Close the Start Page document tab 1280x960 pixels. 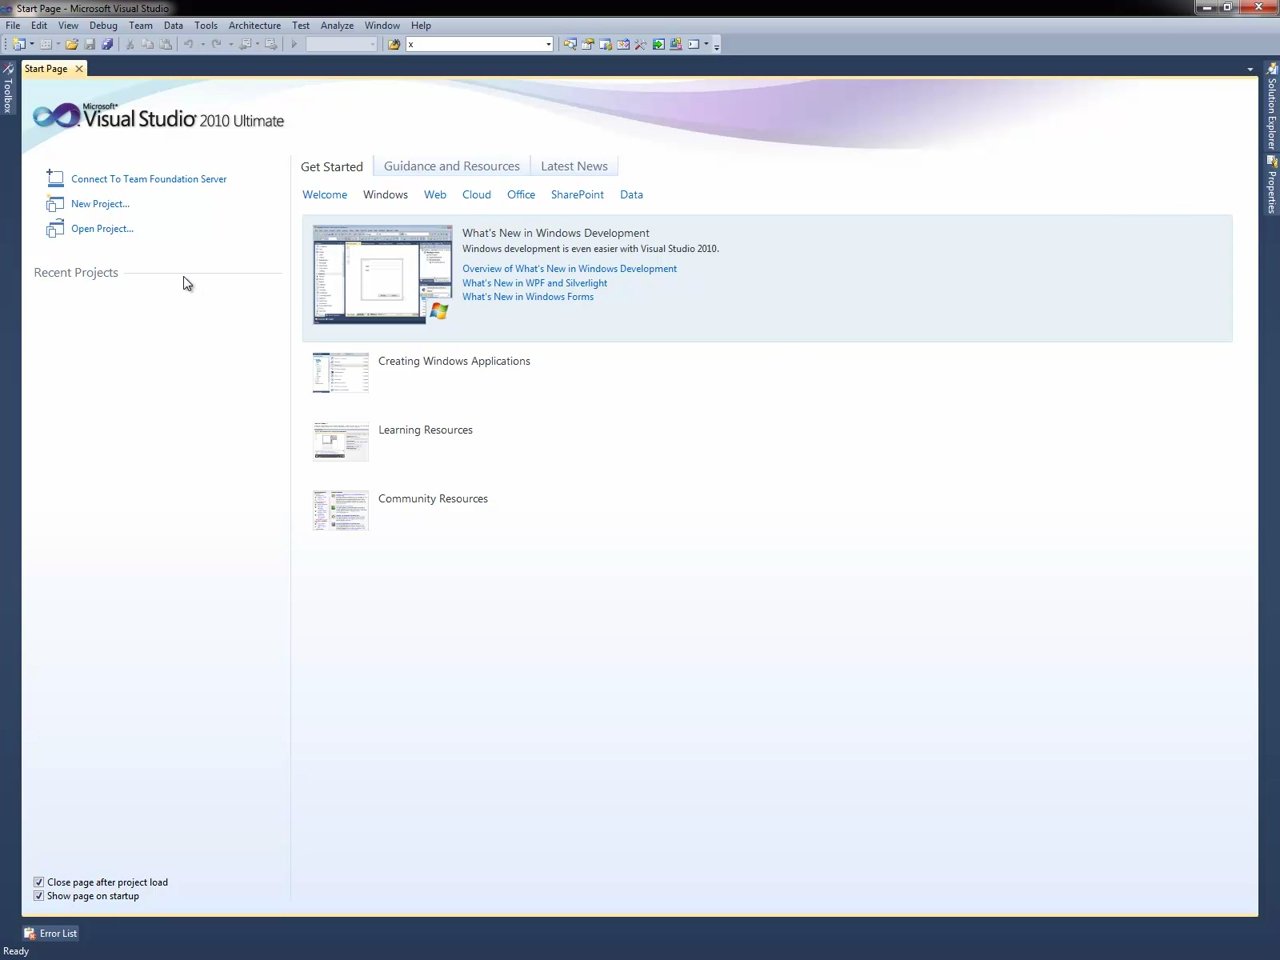pos(79,69)
